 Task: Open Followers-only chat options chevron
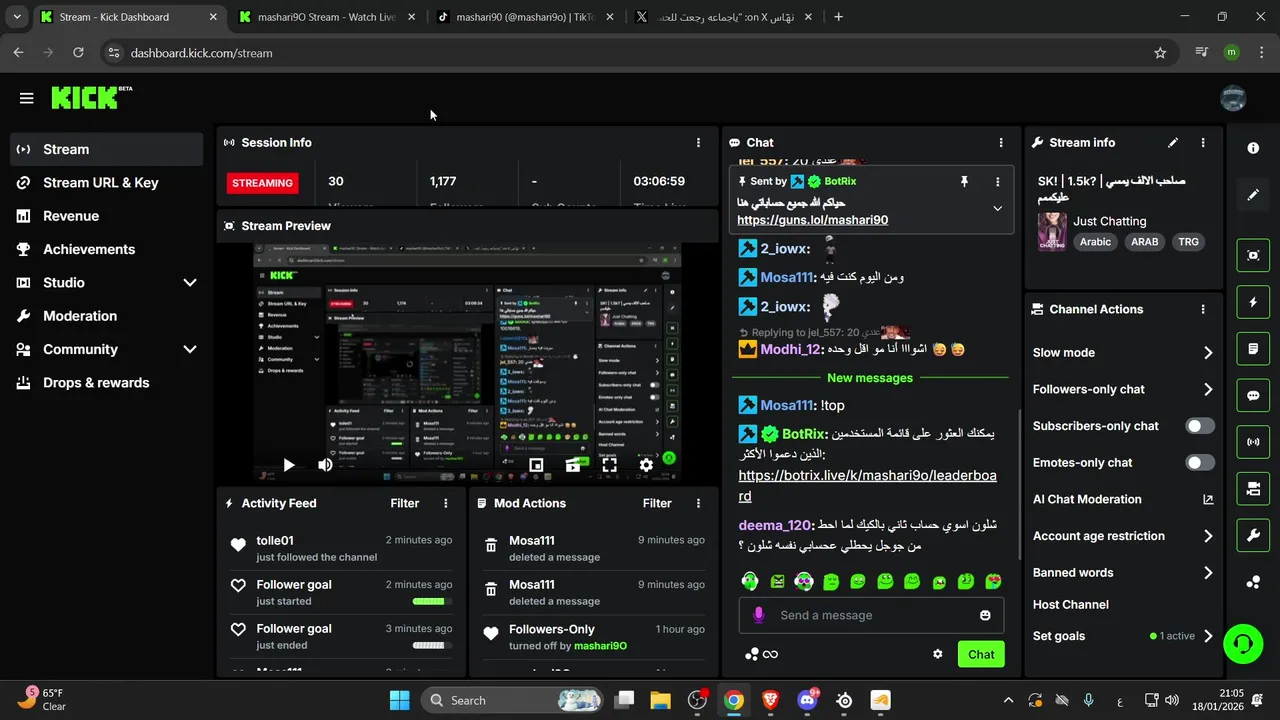1208,390
